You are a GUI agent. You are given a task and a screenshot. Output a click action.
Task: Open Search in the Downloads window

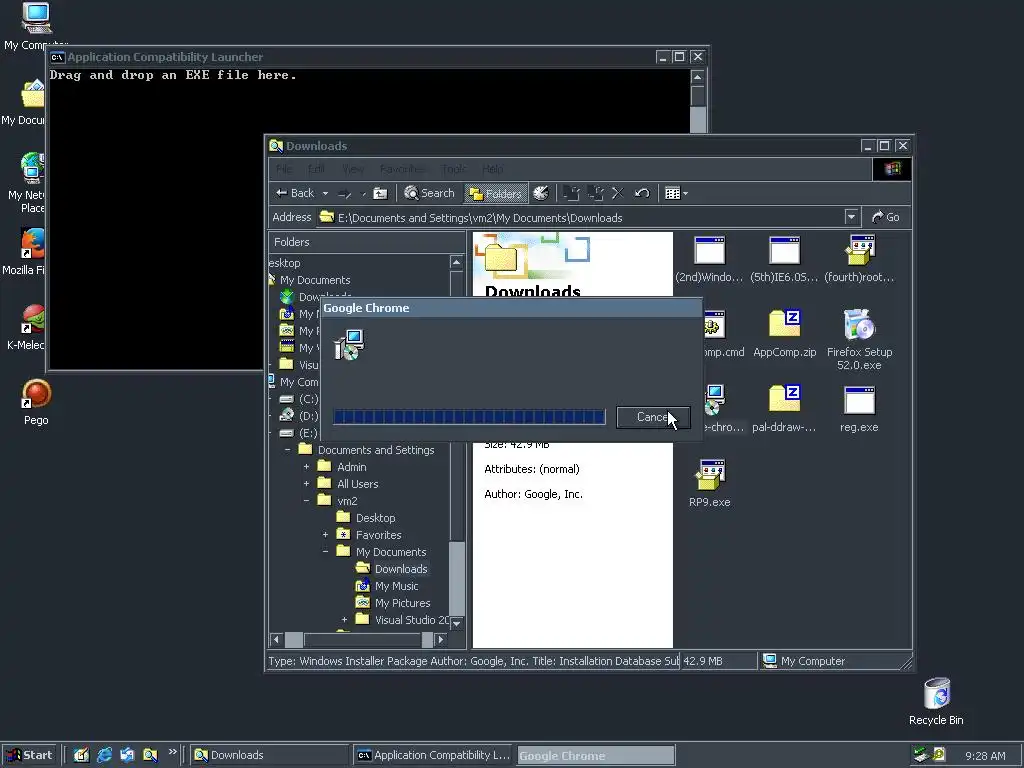tap(429, 193)
